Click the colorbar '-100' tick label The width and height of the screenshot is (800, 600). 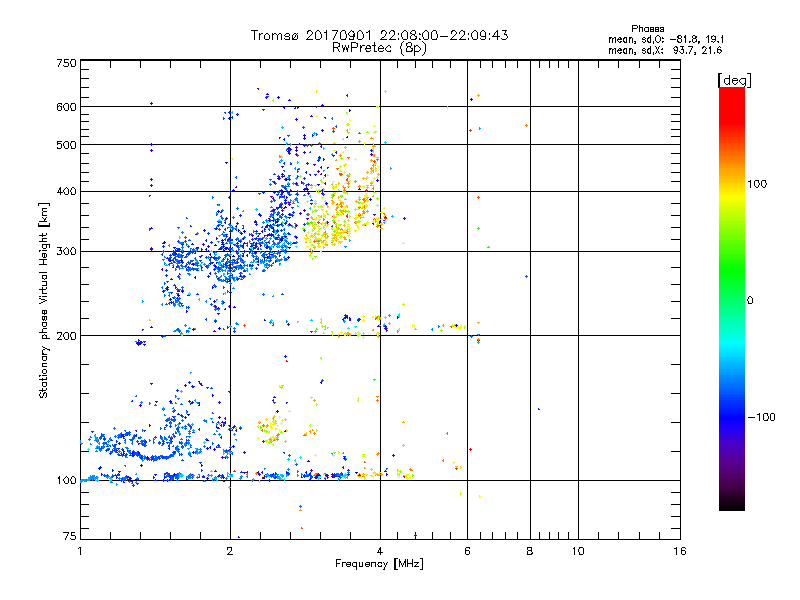coord(761,417)
